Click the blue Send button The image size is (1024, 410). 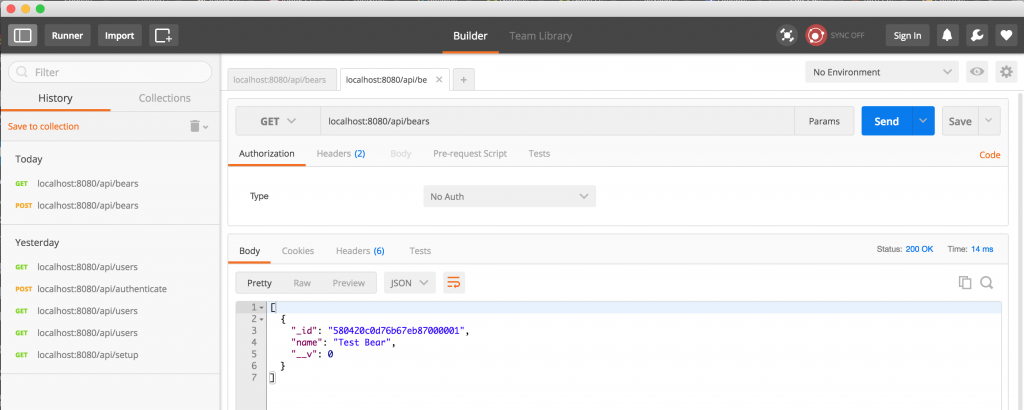click(886, 121)
